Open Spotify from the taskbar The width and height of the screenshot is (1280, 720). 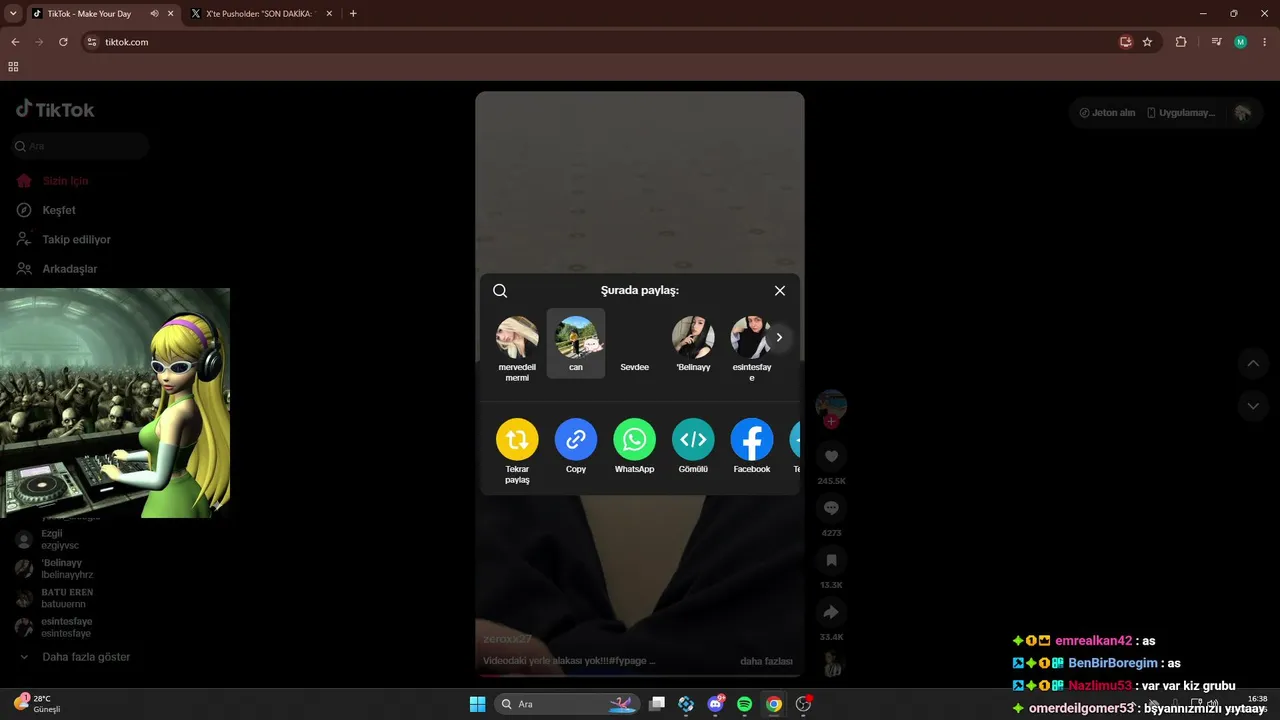tap(744, 704)
